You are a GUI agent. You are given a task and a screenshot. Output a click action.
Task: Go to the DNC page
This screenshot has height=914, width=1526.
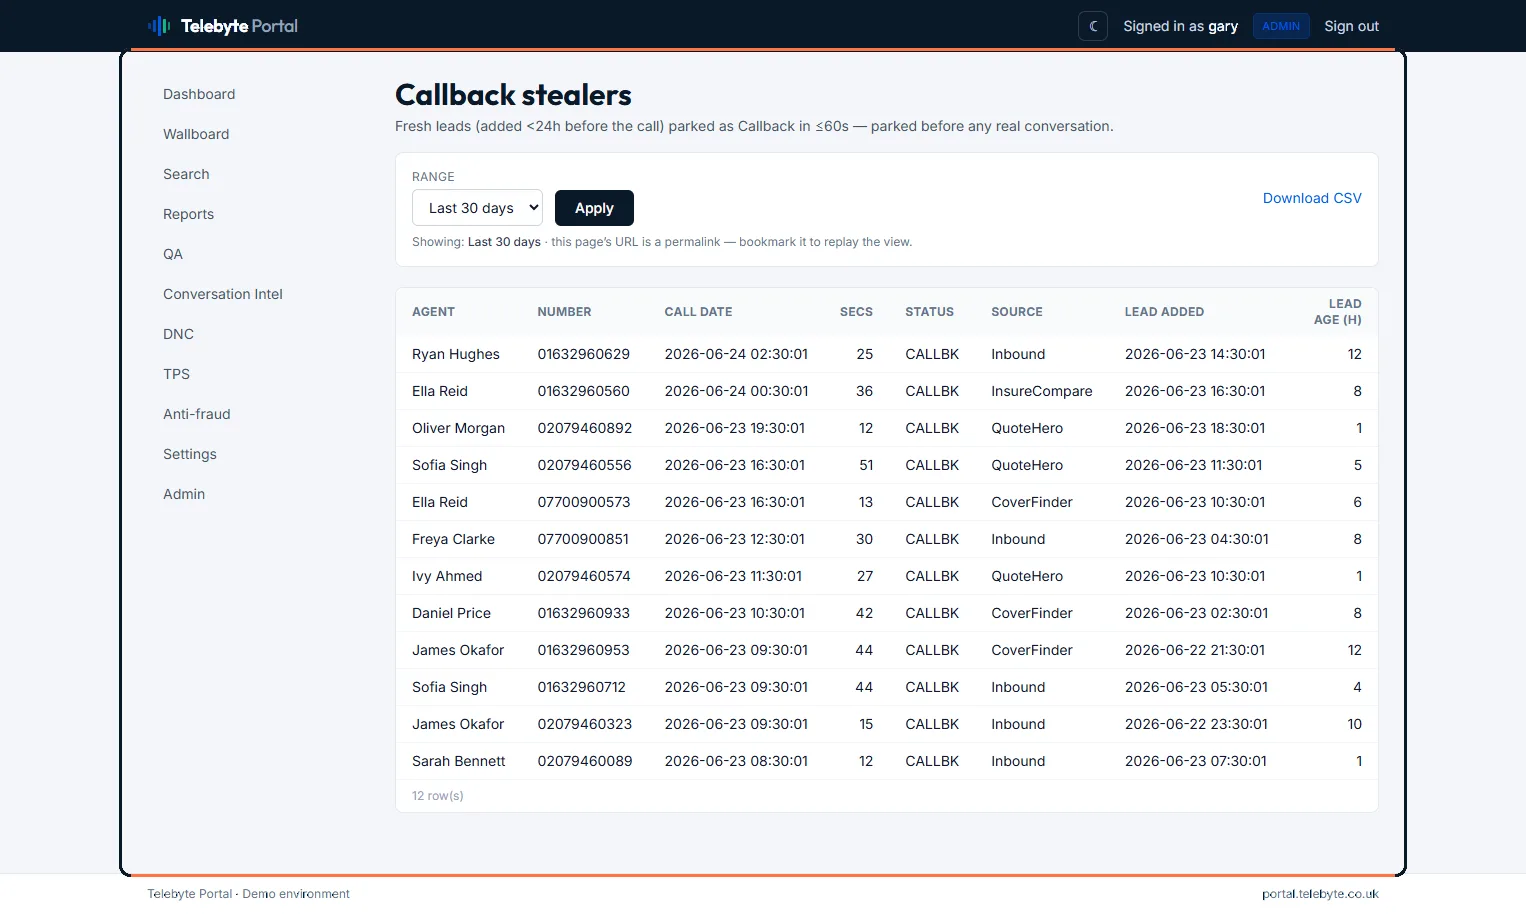tap(178, 334)
